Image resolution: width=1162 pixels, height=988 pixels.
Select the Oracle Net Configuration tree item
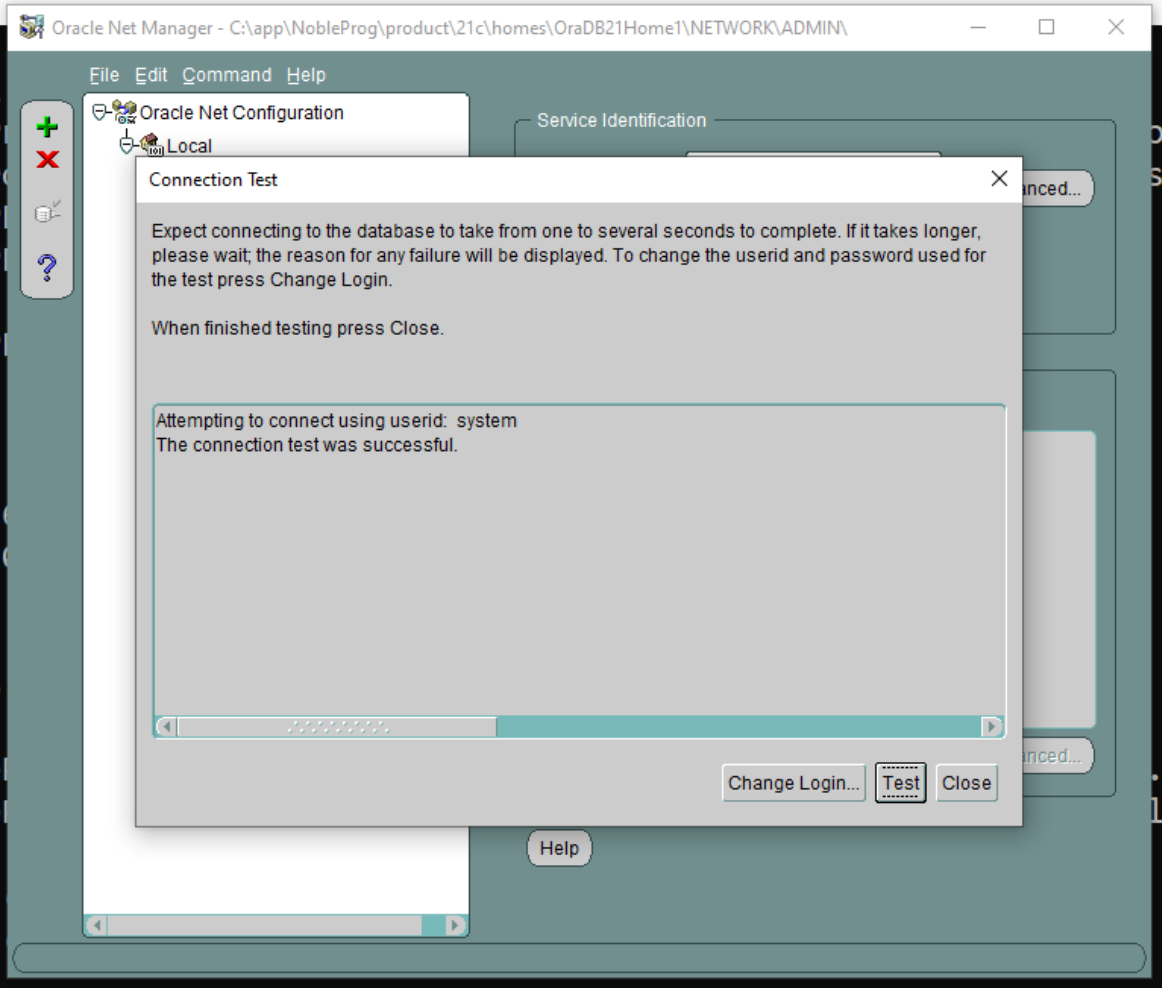pos(242,113)
